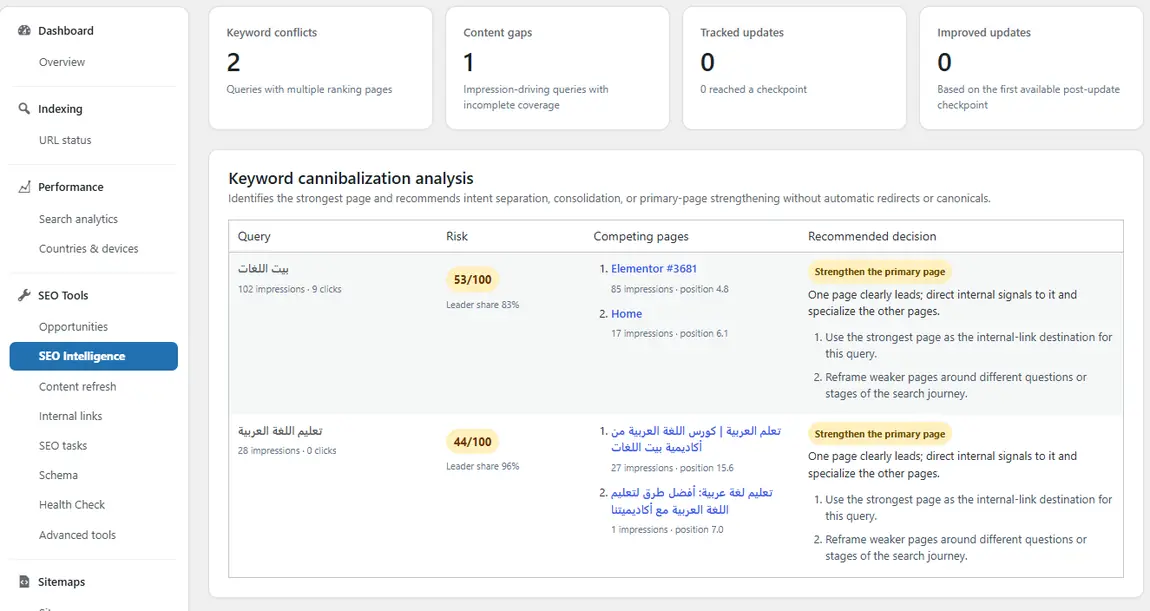The width and height of the screenshot is (1150, 611).
Task: Click the Keyword cannibalization analysis heading
Action: coord(351,178)
